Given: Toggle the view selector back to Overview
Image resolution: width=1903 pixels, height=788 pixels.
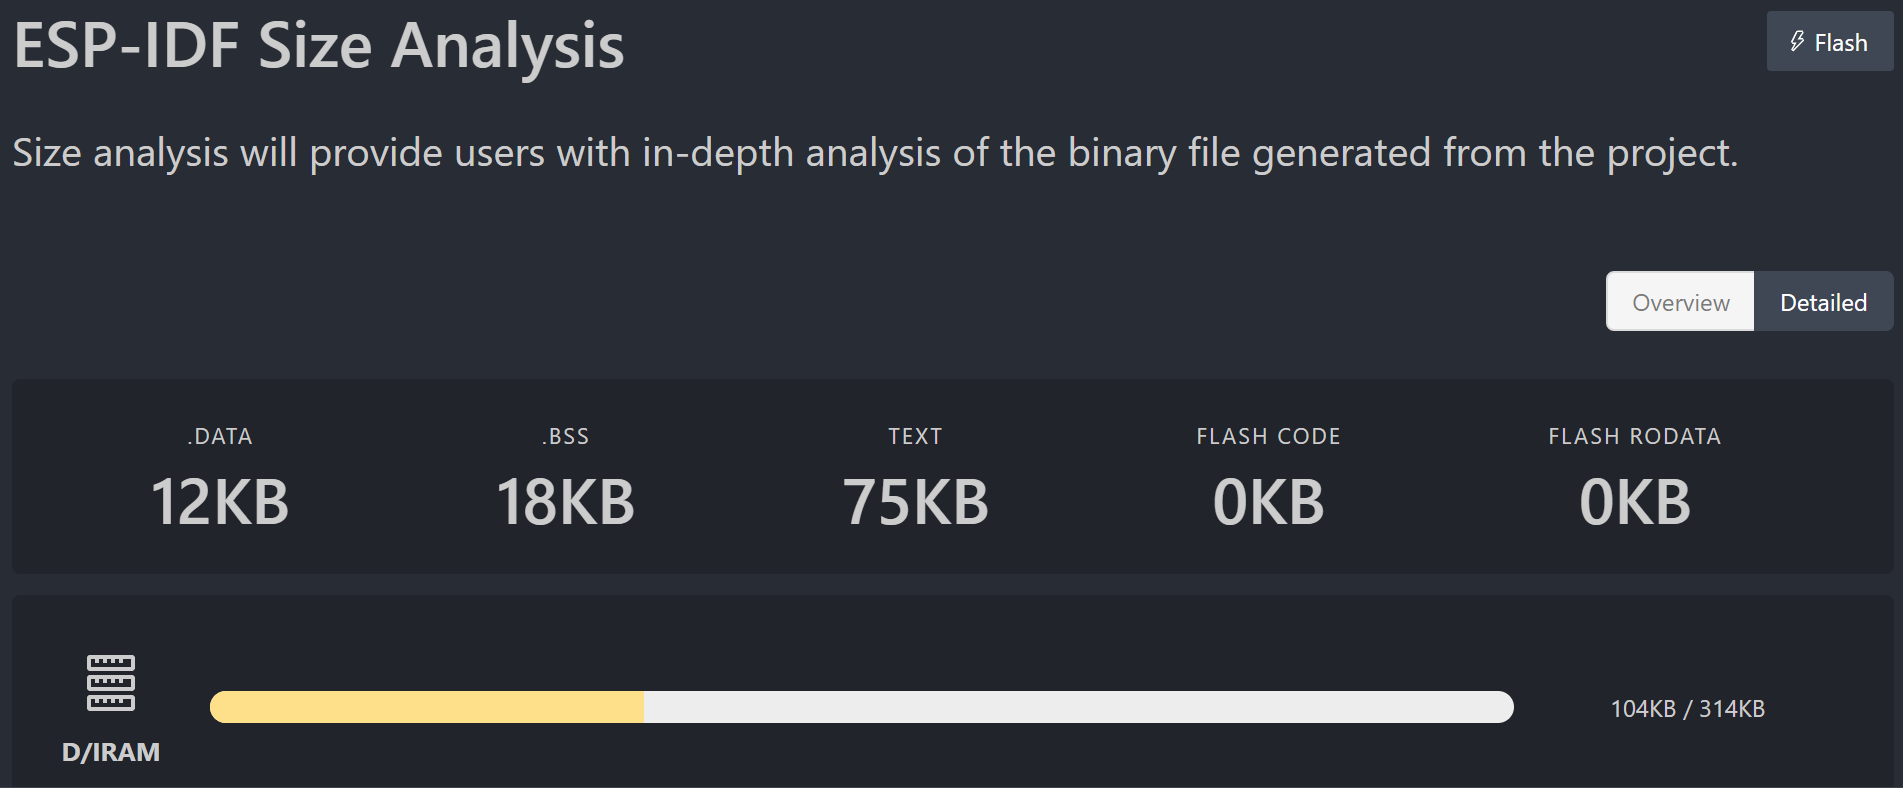Looking at the screenshot, I should click(1679, 301).
